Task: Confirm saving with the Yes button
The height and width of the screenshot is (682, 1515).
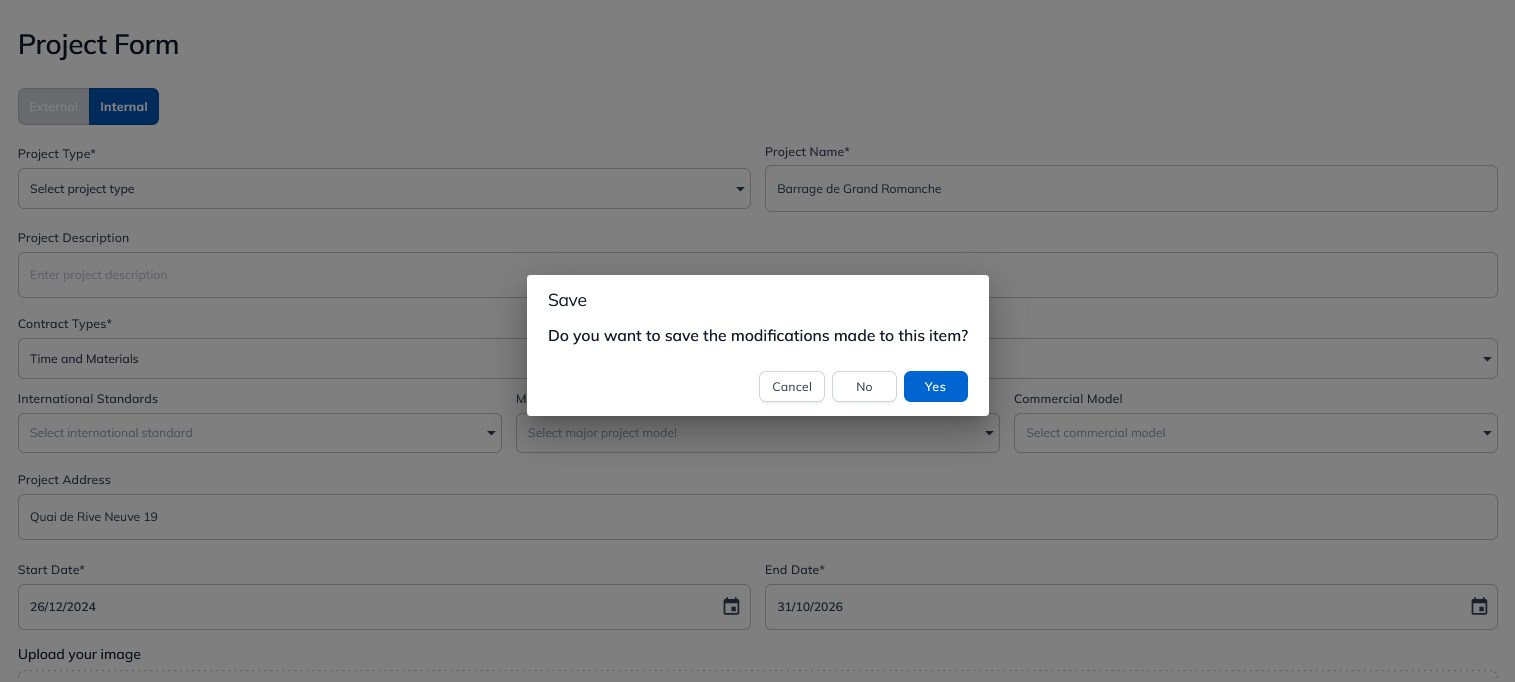Action: point(935,387)
